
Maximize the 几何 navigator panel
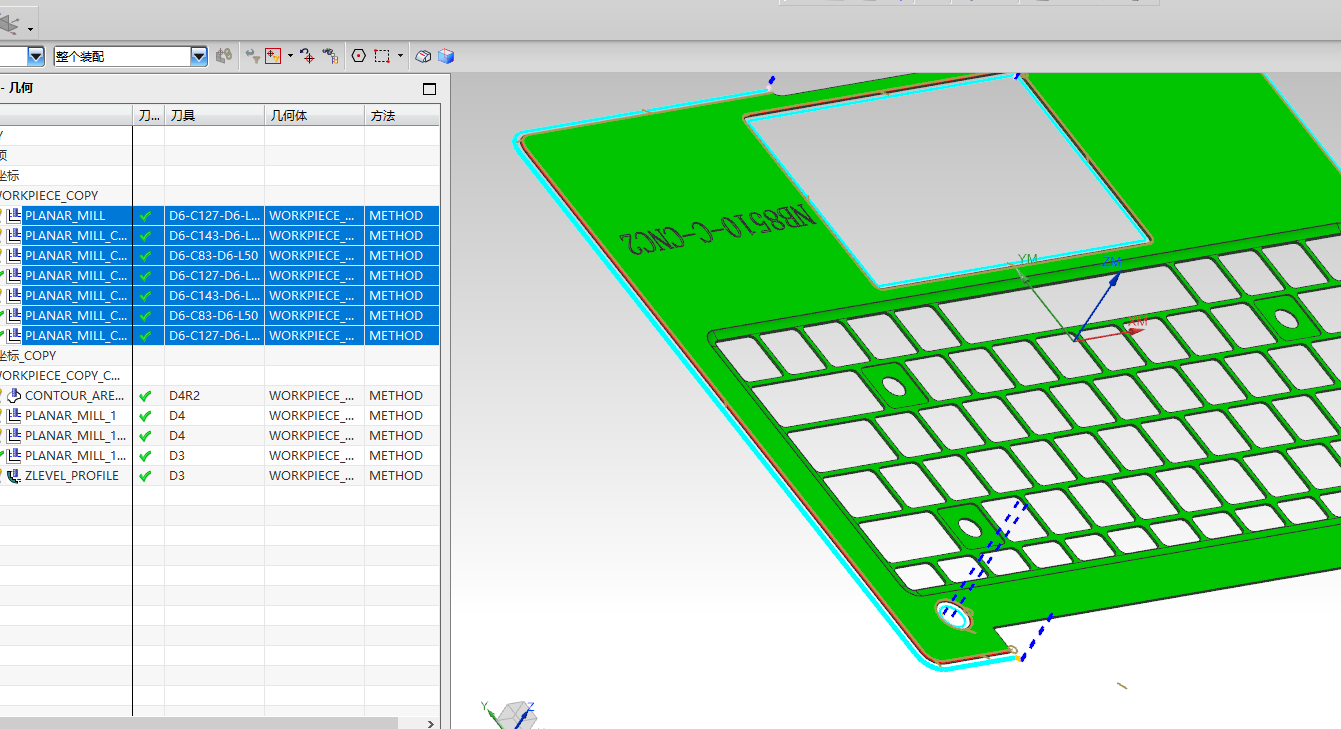tap(430, 89)
